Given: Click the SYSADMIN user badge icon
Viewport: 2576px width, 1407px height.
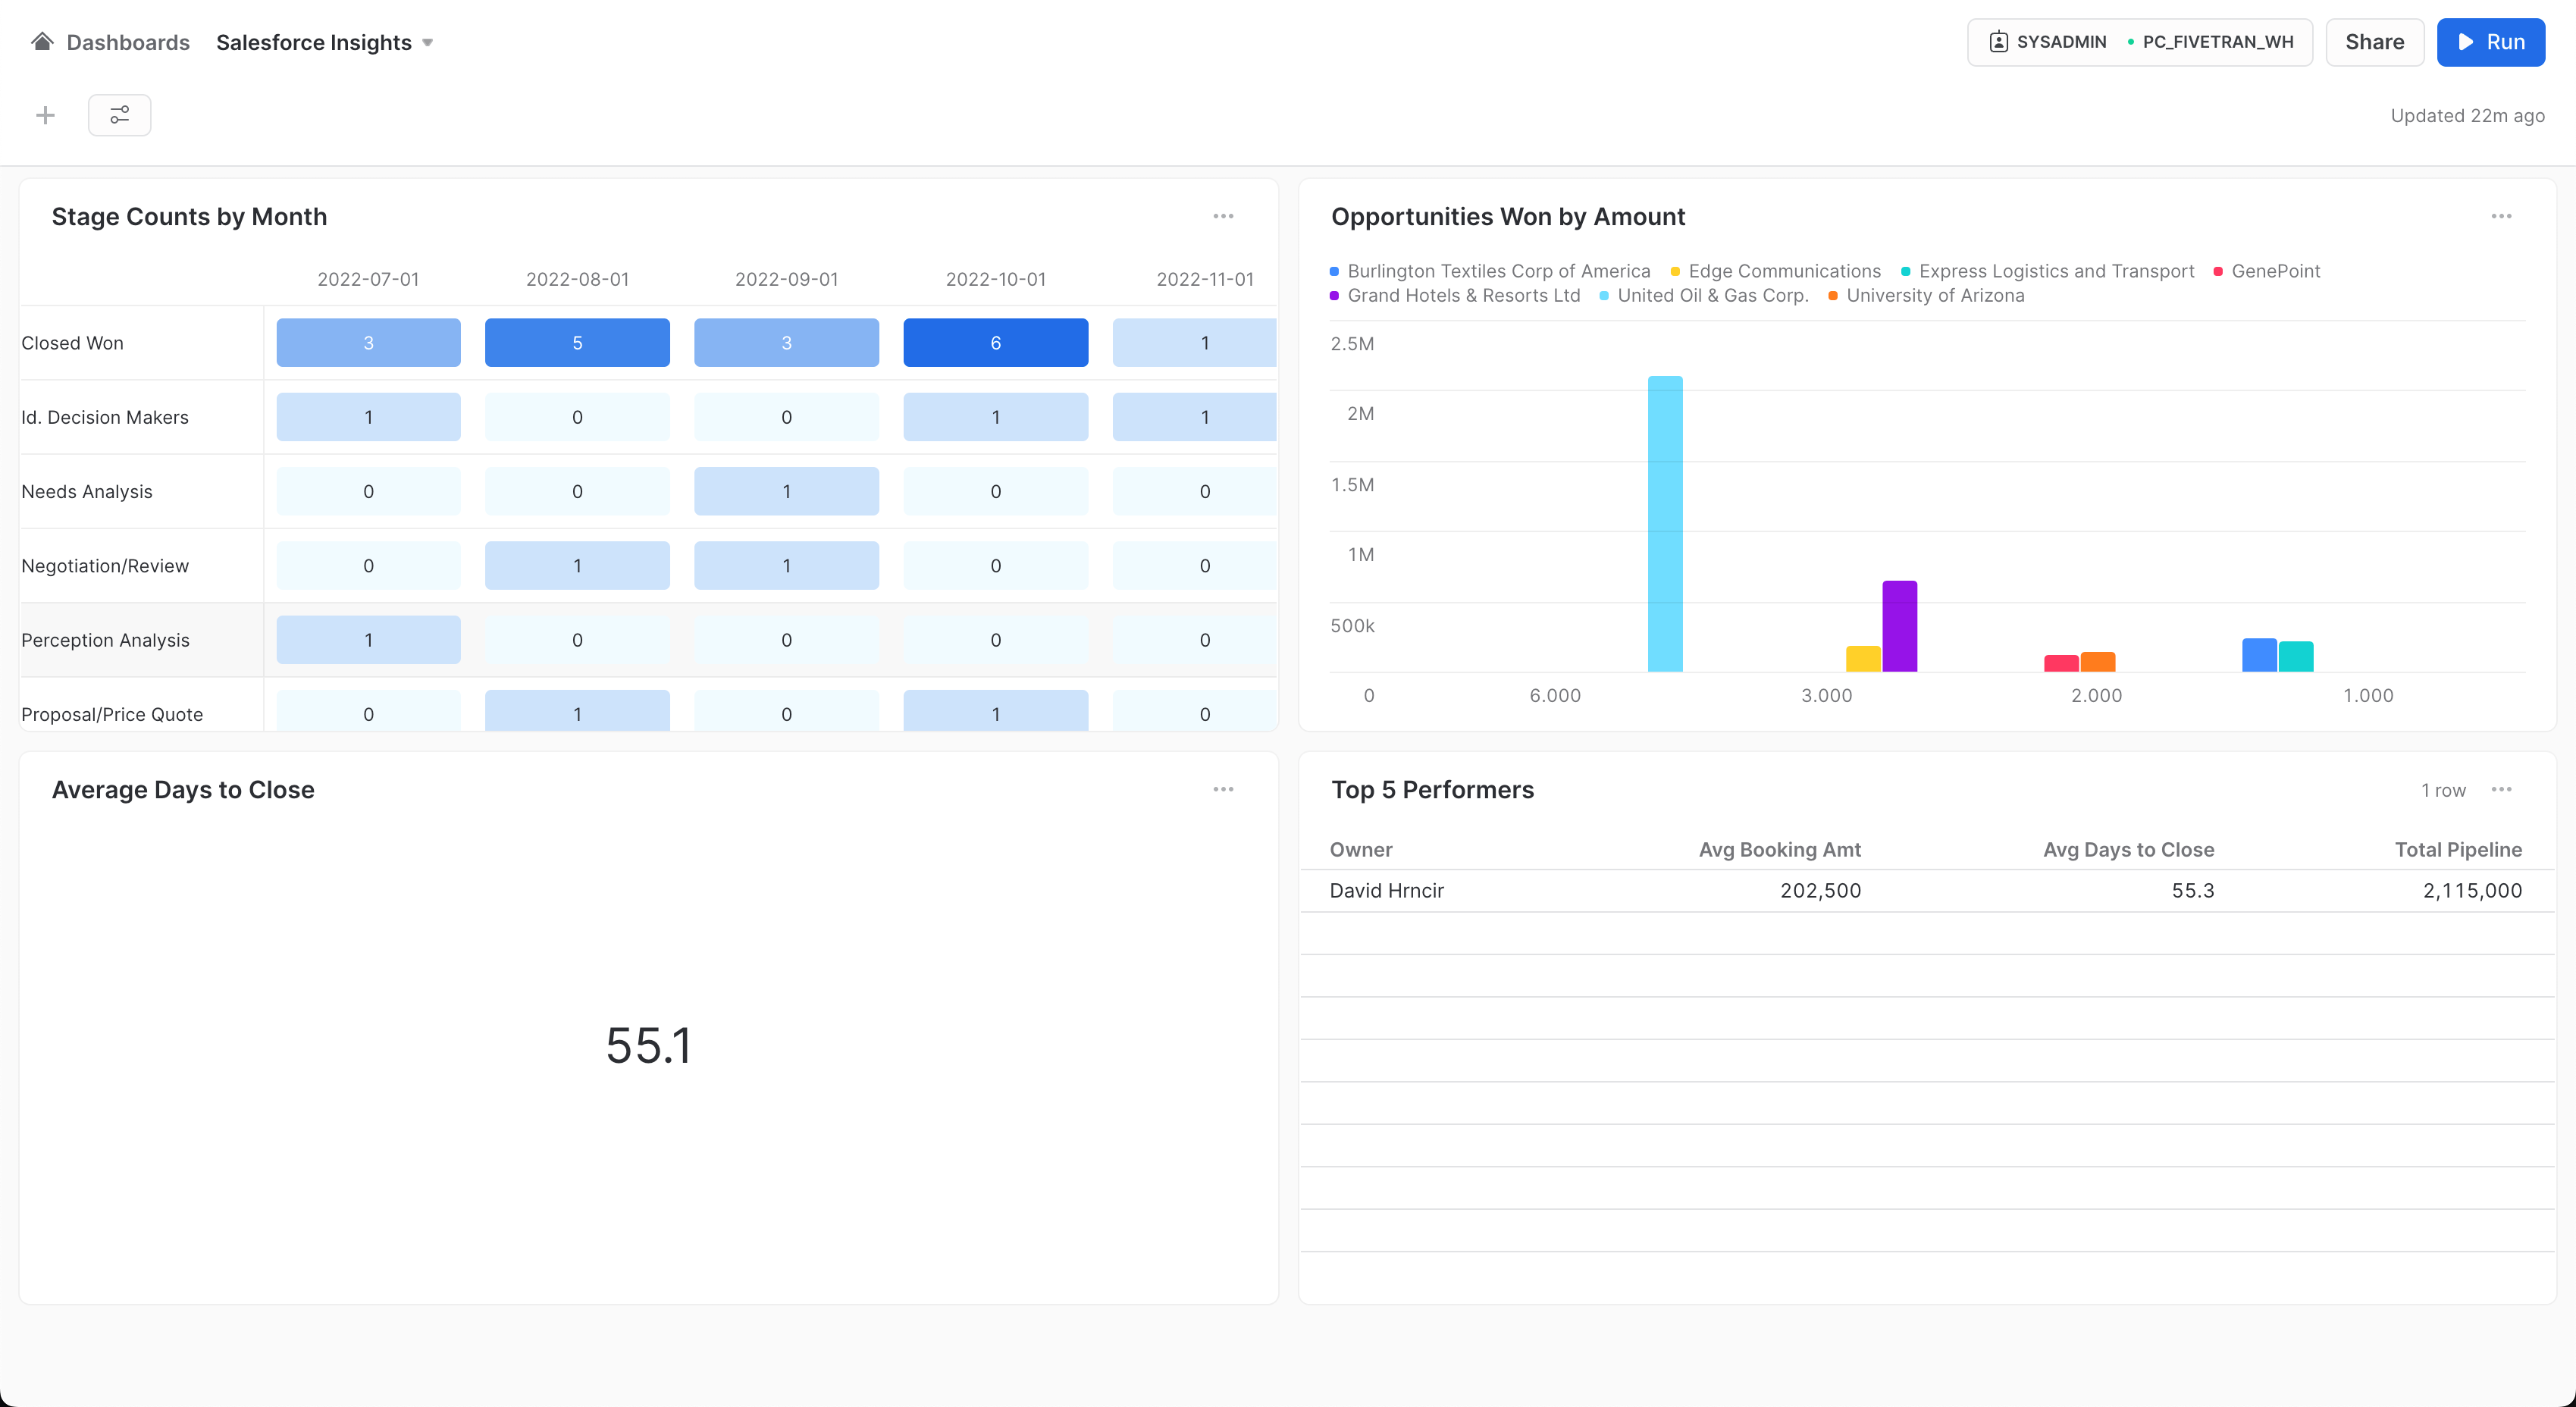Looking at the screenshot, I should [x=1999, y=41].
